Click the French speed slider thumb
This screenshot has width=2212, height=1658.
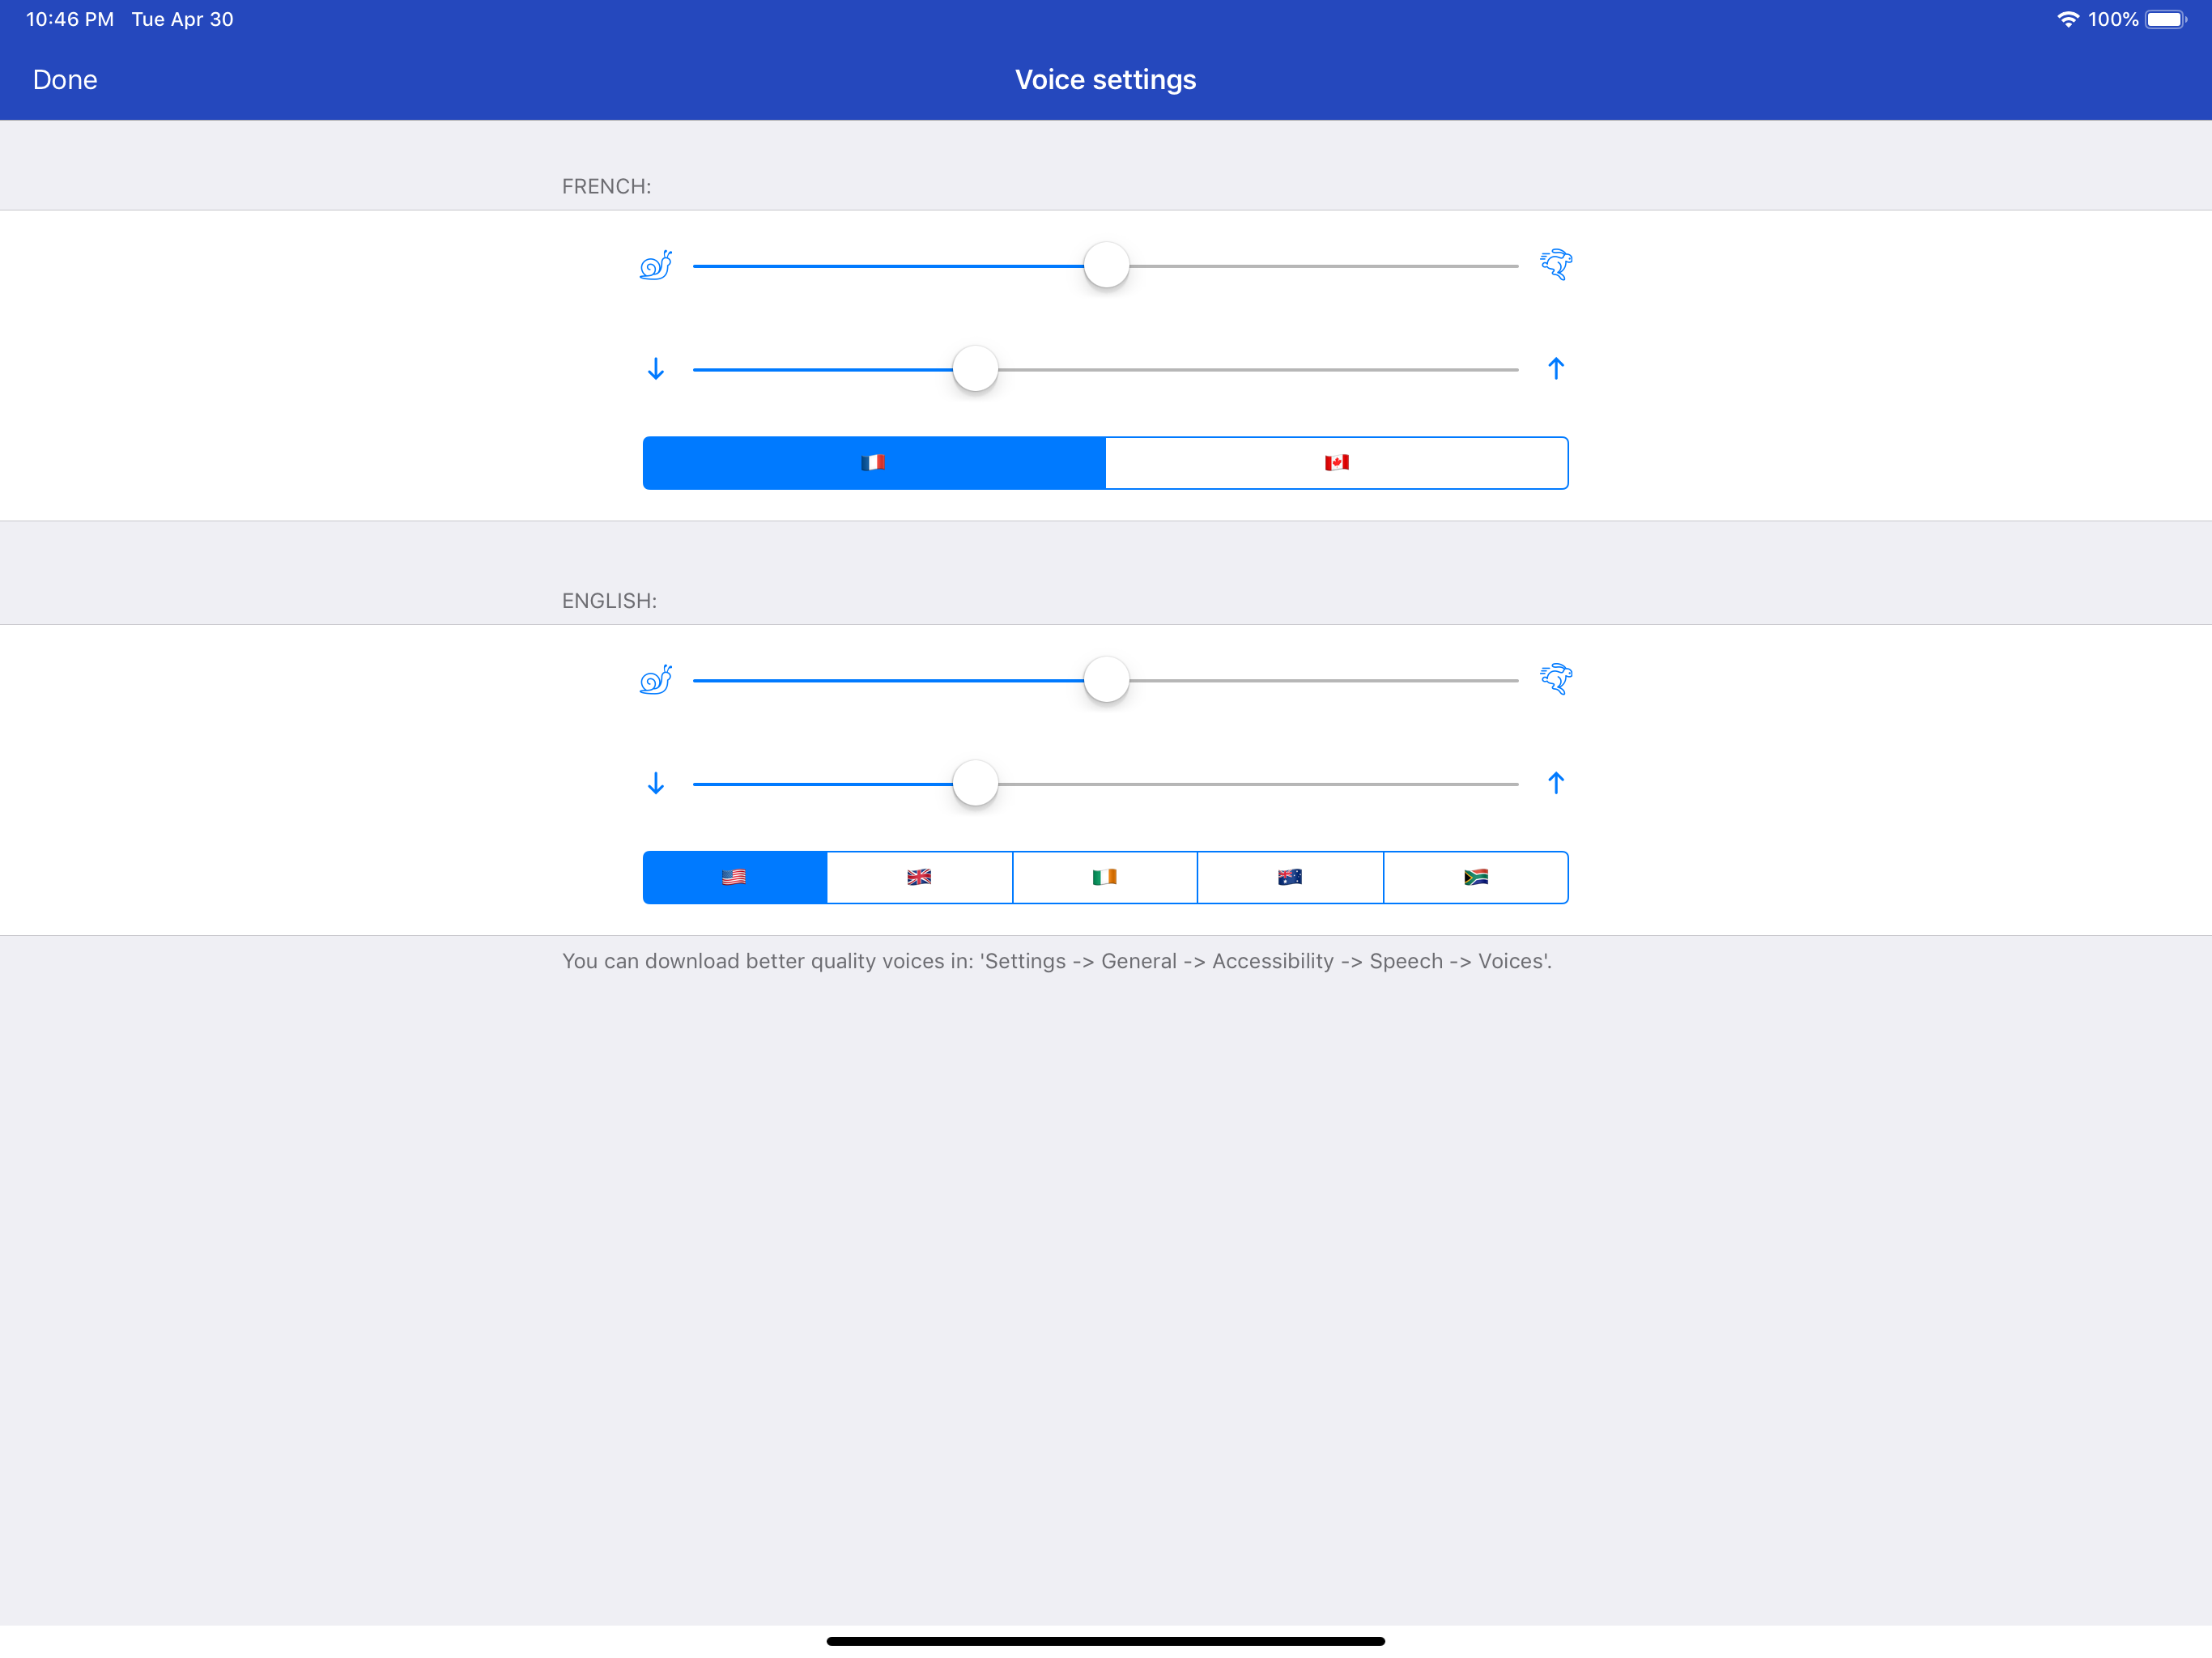pyautogui.click(x=1106, y=265)
